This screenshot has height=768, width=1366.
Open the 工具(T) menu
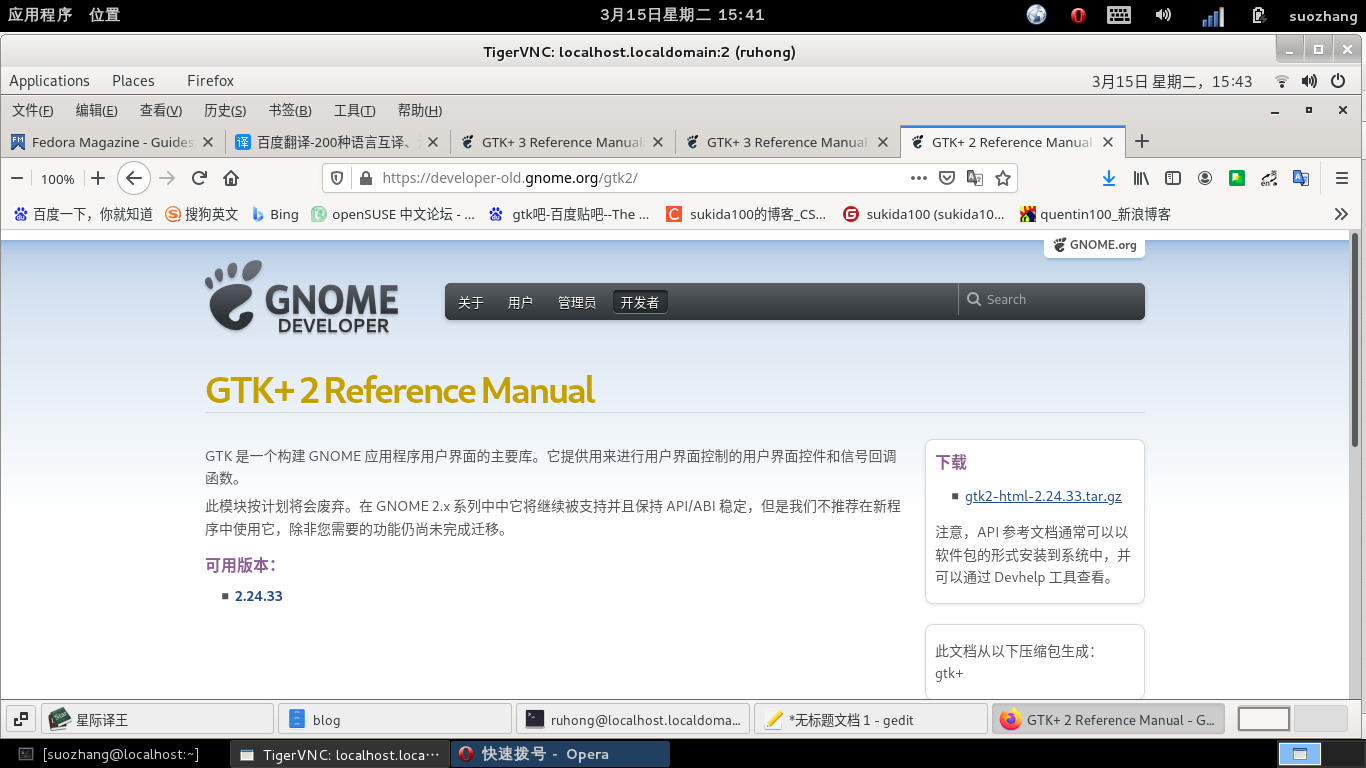pos(354,110)
